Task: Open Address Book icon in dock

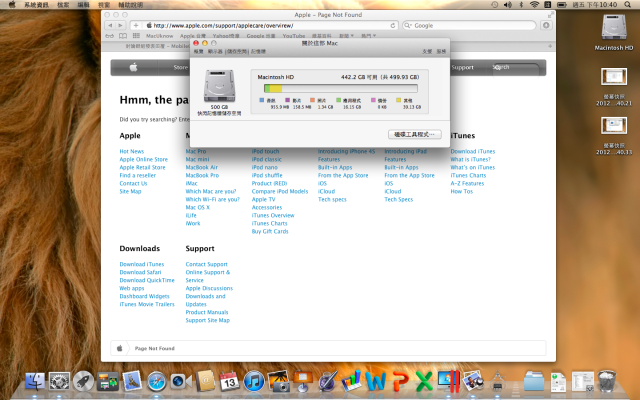Action: click(205, 381)
